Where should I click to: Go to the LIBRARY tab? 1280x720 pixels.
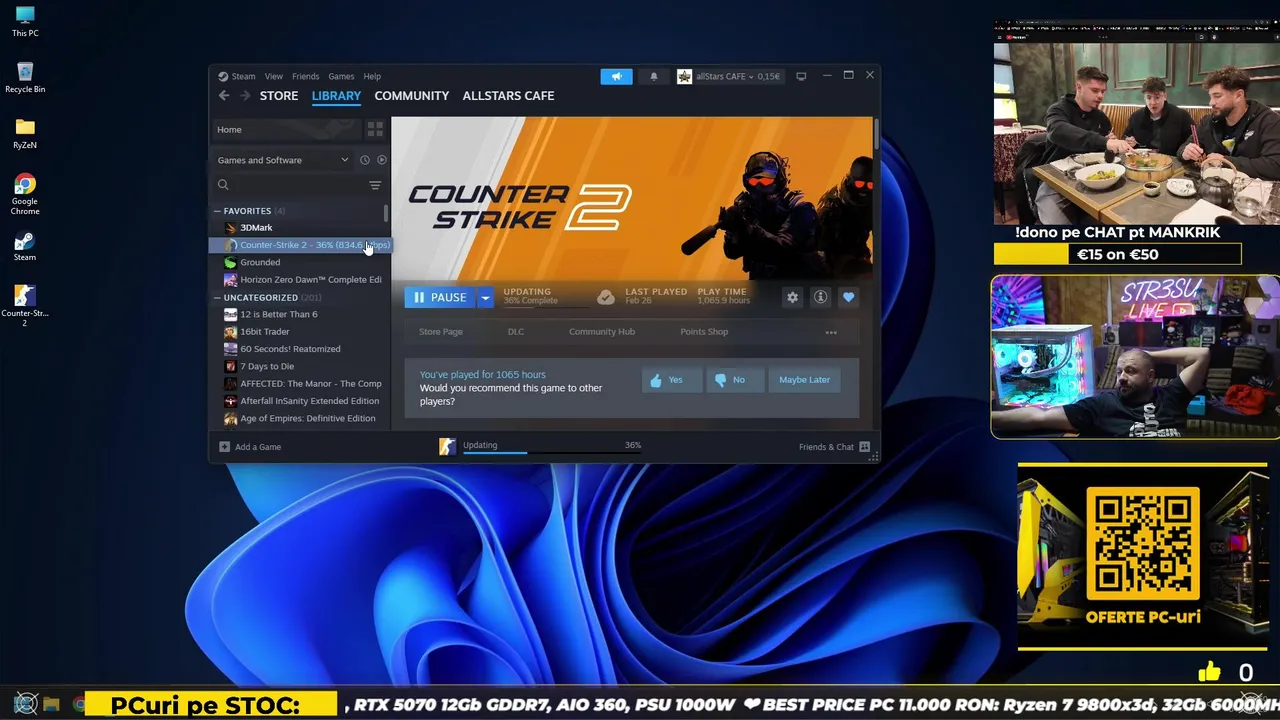click(x=336, y=96)
